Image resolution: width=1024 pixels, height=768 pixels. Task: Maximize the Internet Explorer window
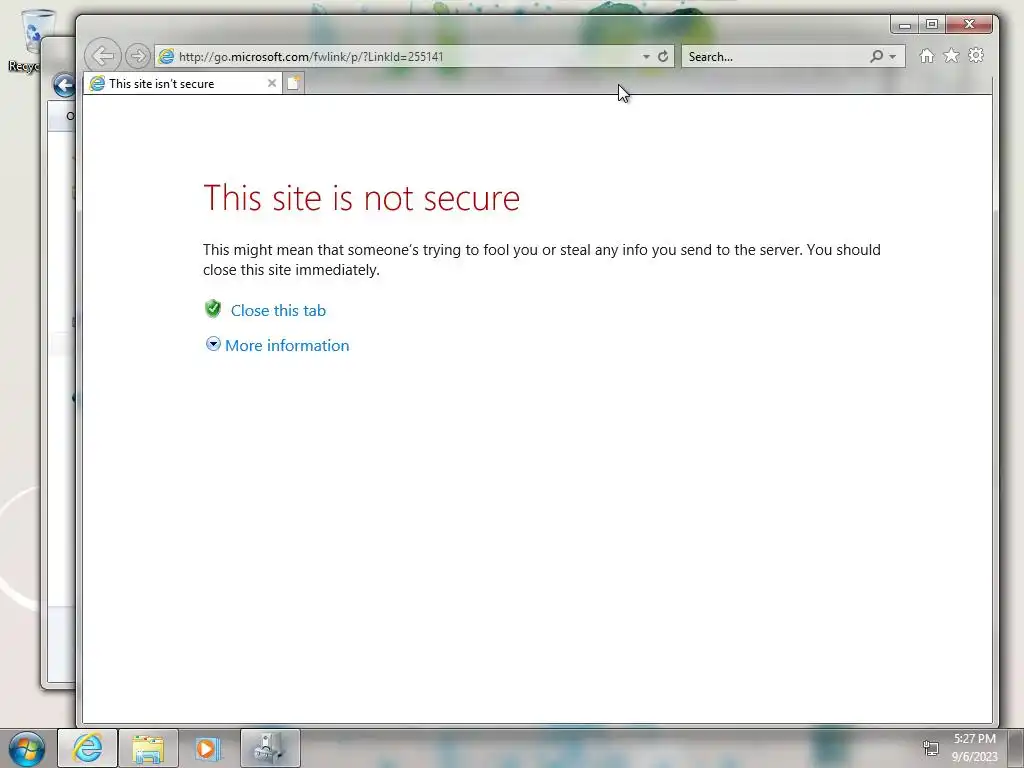pos(931,25)
